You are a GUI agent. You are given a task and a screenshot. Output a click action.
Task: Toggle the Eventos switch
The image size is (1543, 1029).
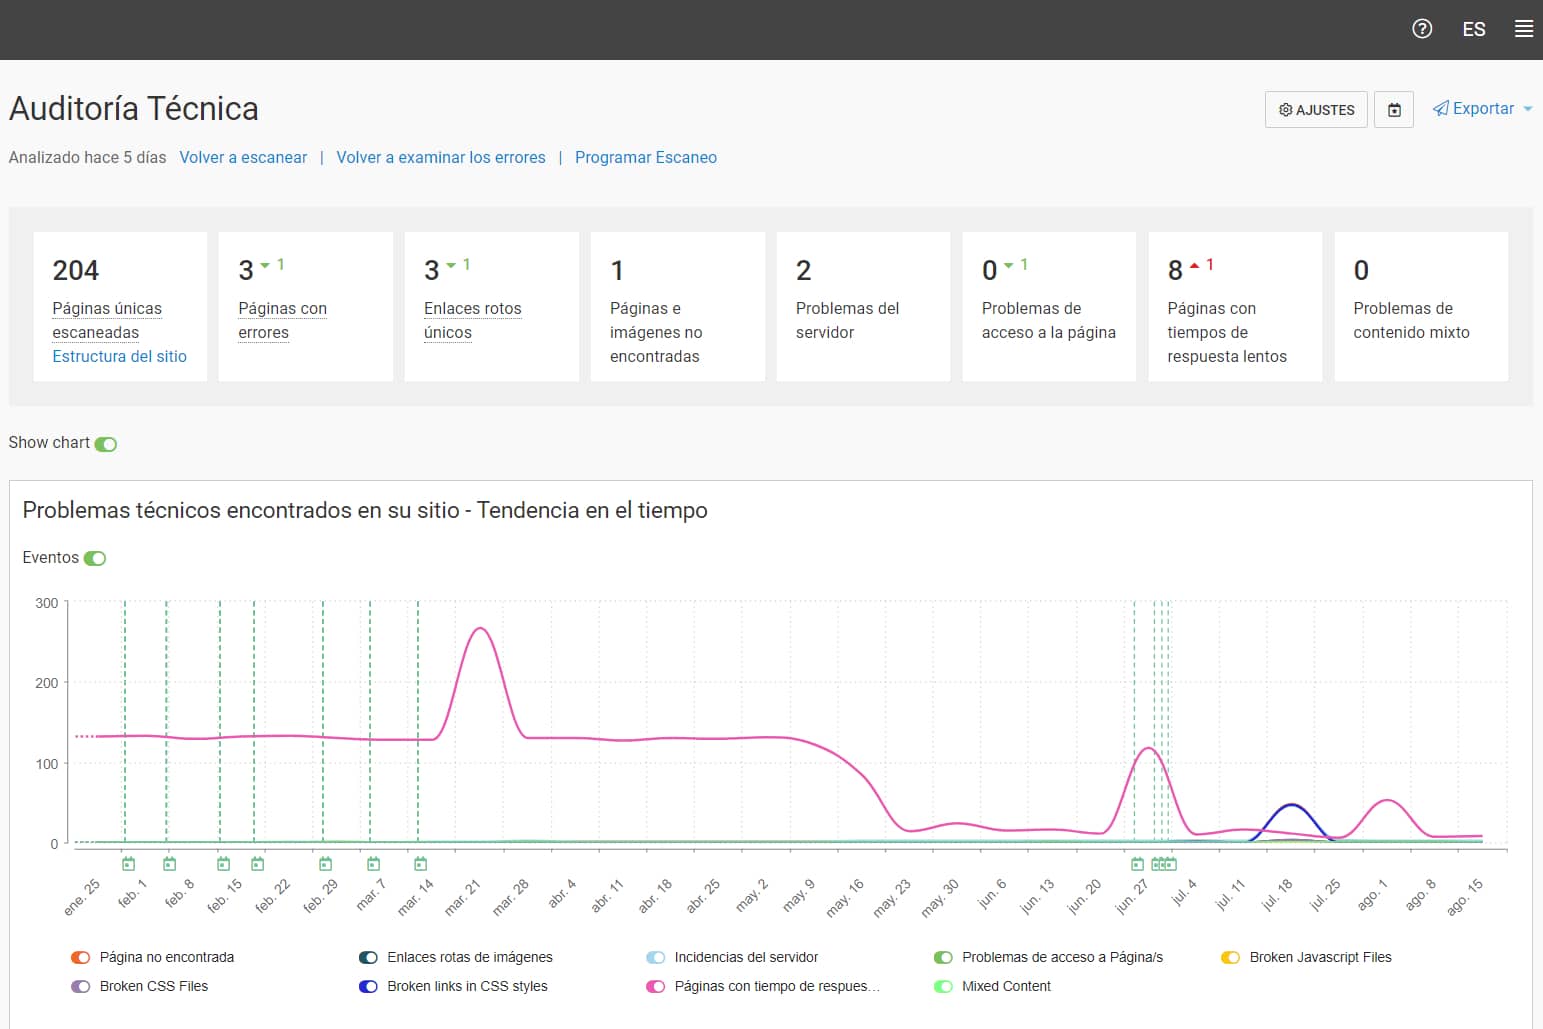pos(95,558)
